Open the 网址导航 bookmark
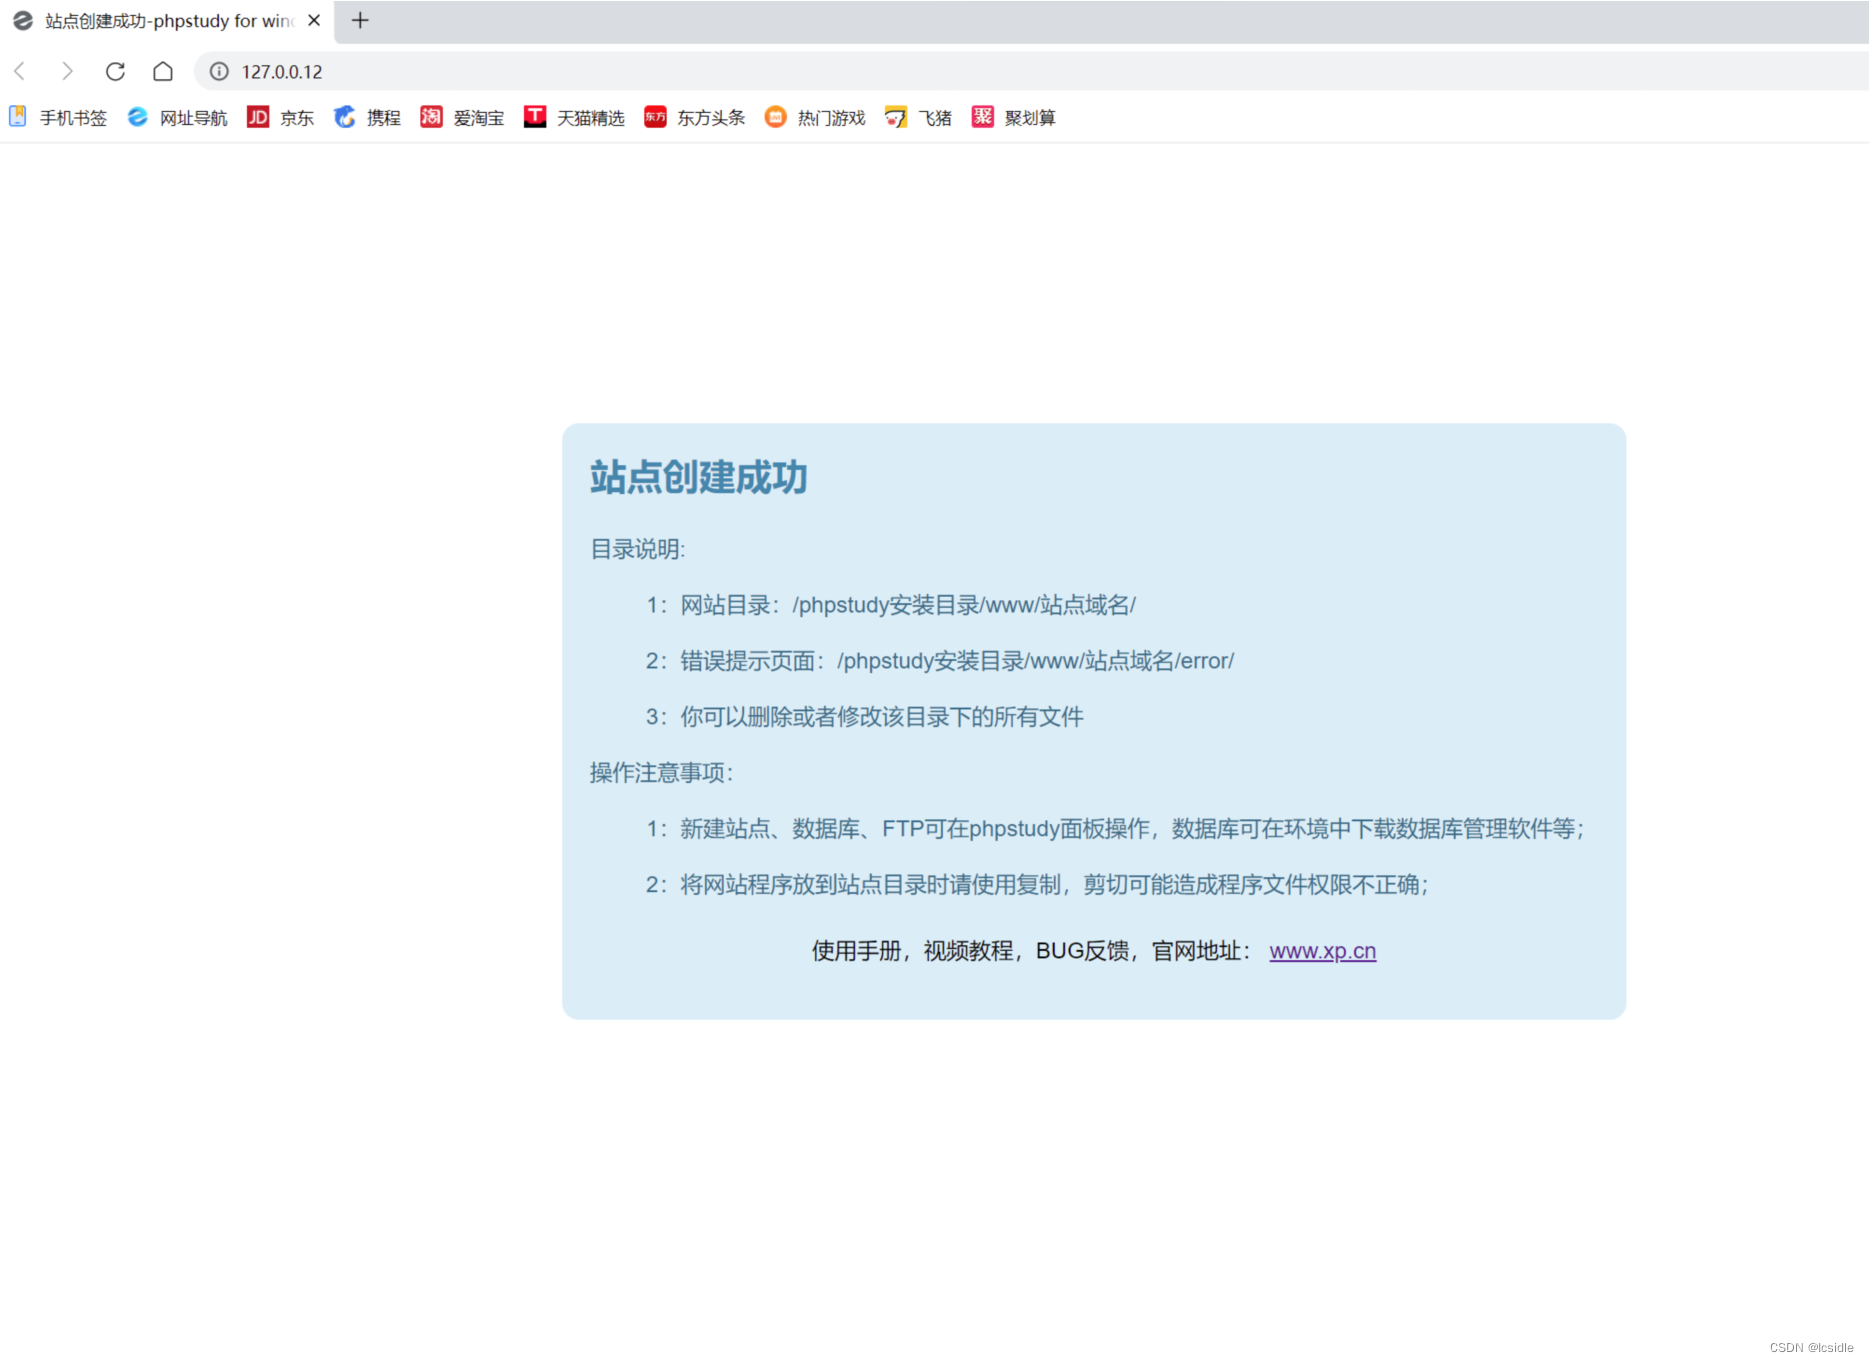Viewport: 1869px width, 1362px height. tap(176, 117)
